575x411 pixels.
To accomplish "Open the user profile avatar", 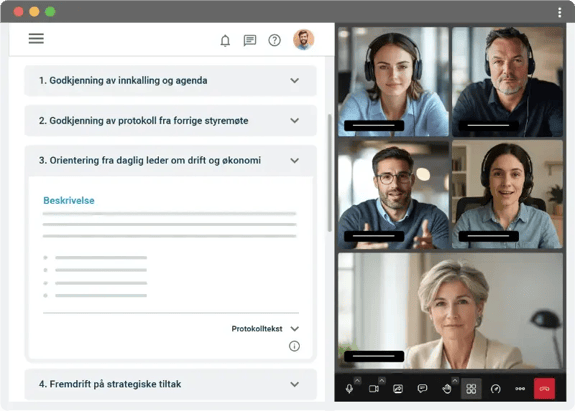I will [x=304, y=39].
